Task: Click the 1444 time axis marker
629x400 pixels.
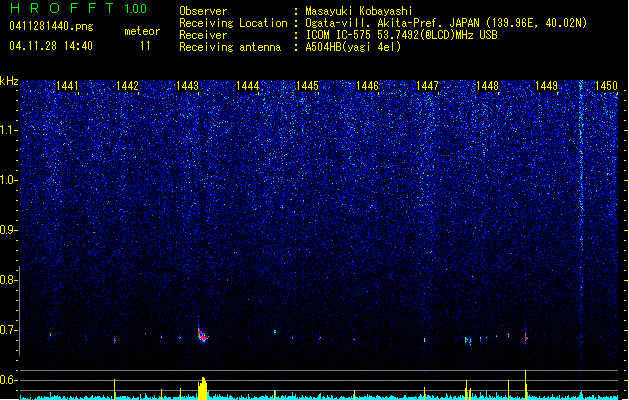Action: 248,86
